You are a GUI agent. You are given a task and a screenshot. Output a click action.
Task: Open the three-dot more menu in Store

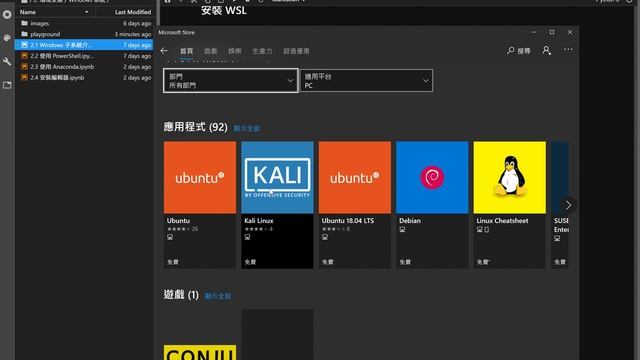tap(568, 49)
